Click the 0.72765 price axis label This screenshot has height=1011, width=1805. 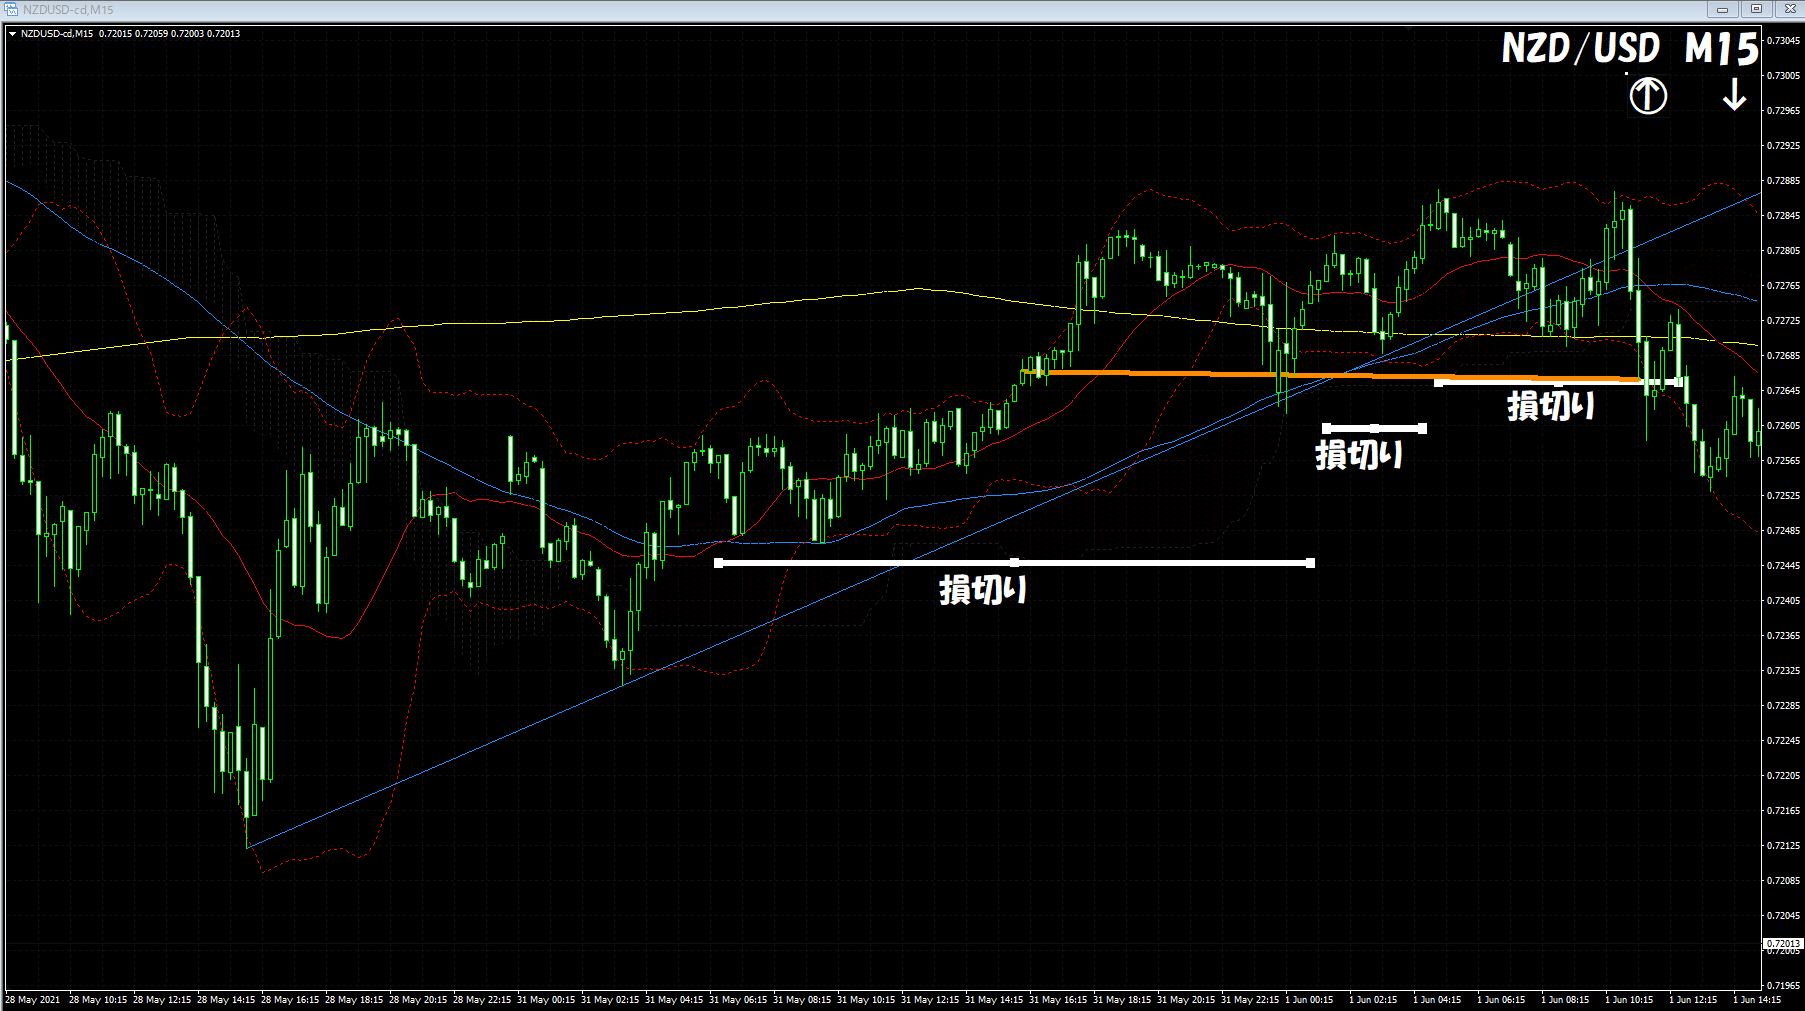(x=1784, y=286)
